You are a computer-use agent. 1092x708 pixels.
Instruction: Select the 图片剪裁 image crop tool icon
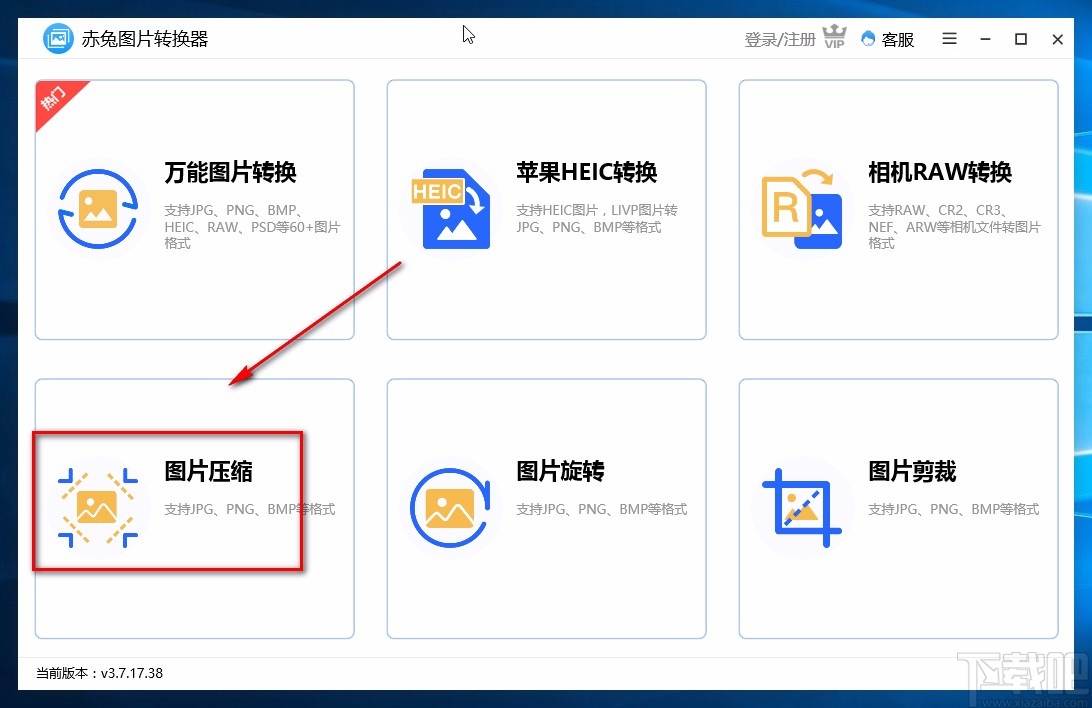click(x=801, y=508)
